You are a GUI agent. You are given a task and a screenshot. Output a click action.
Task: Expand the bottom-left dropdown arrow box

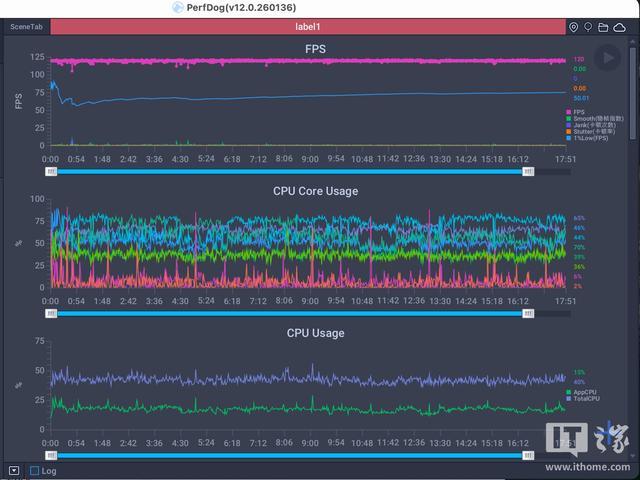point(14,471)
